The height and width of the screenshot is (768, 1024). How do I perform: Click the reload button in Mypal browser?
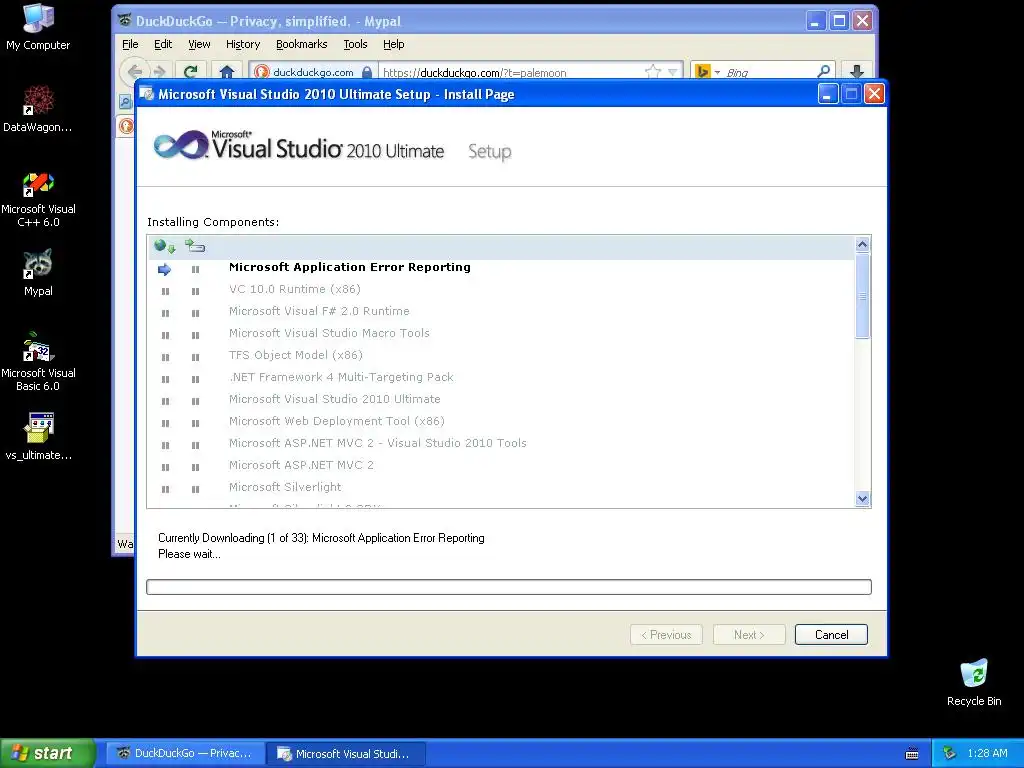(x=191, y=72)
